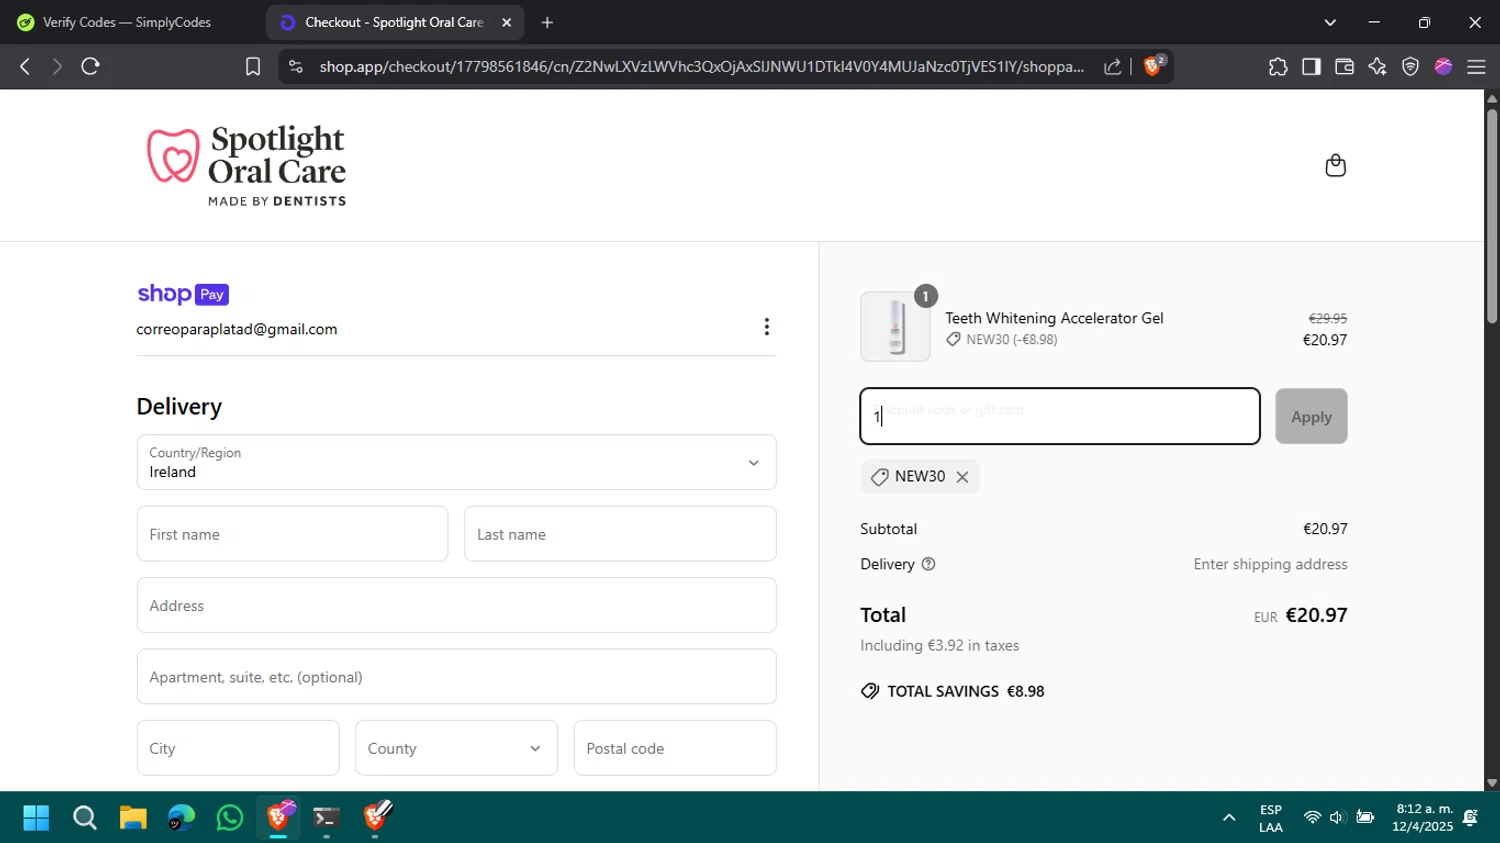This screenshot has height=843, width=1500.
Task: Open the Teeth Whitening Accelerator Gel thumbnail
Action: (895, 326)
